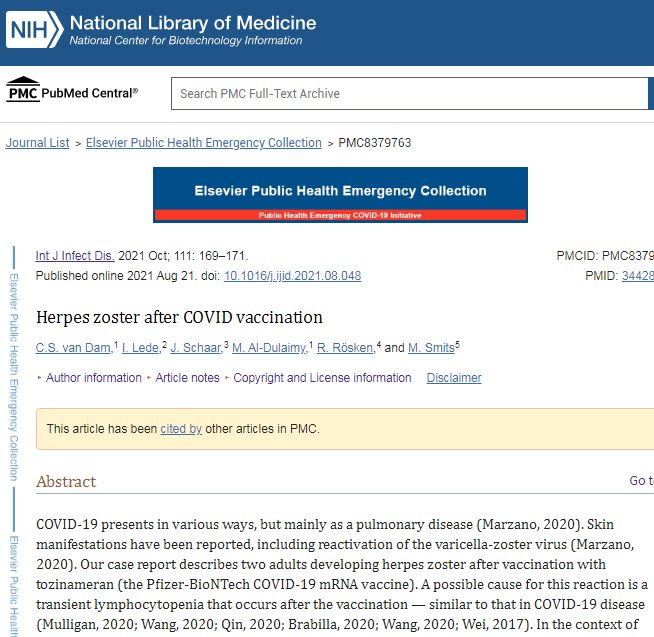
Task: Expand the Author information section
Action: [93, 378]
